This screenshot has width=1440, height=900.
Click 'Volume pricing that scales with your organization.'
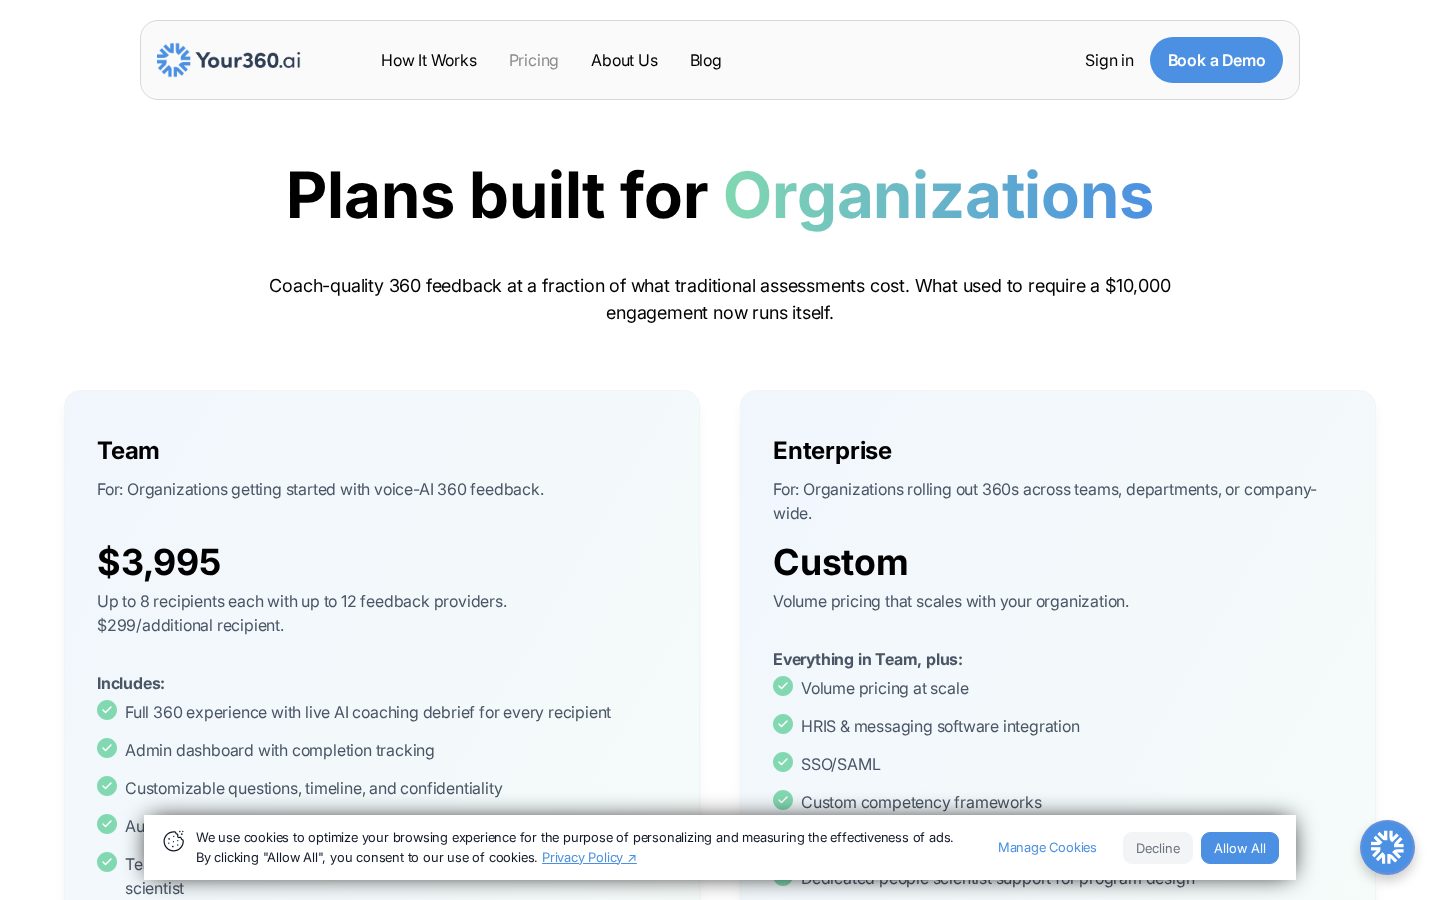tap(951, 602)
